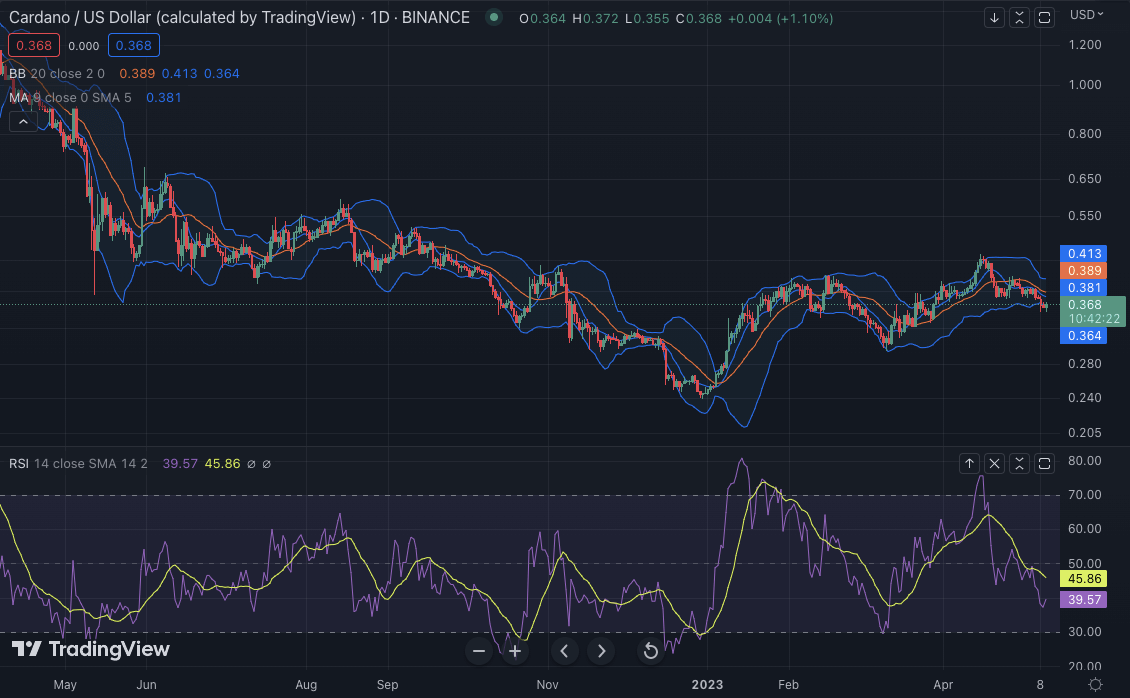Select the 1D interval label

pyautogui.click(x=380, y=17)
